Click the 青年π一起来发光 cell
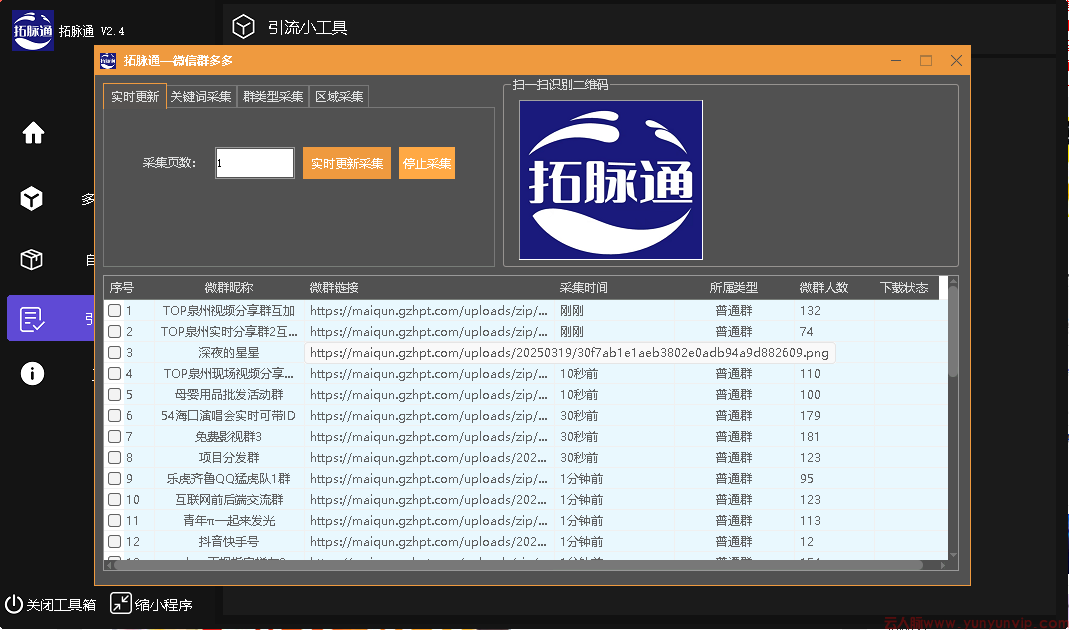The height and width of the screenshot is (630, 1069). click(x=229, y=520)
